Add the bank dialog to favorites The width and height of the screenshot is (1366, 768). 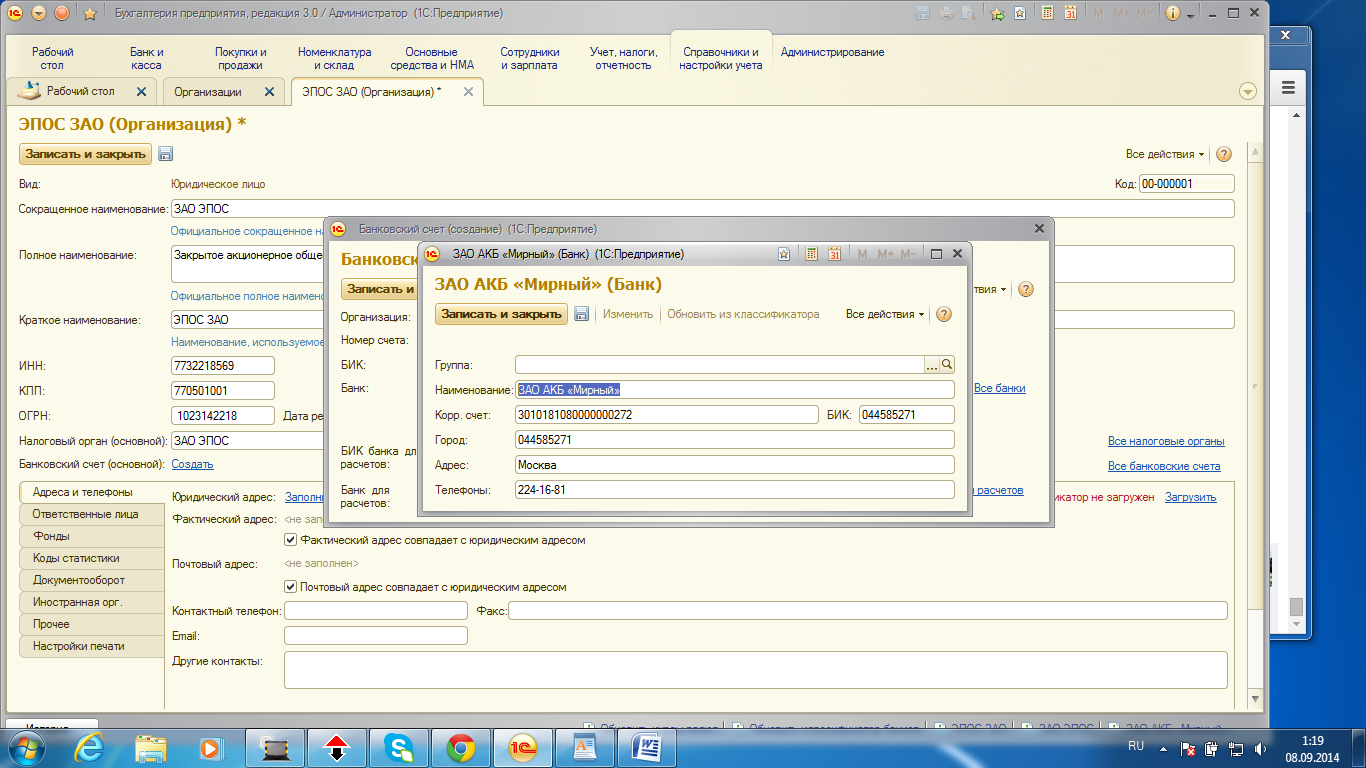point(784,254)
